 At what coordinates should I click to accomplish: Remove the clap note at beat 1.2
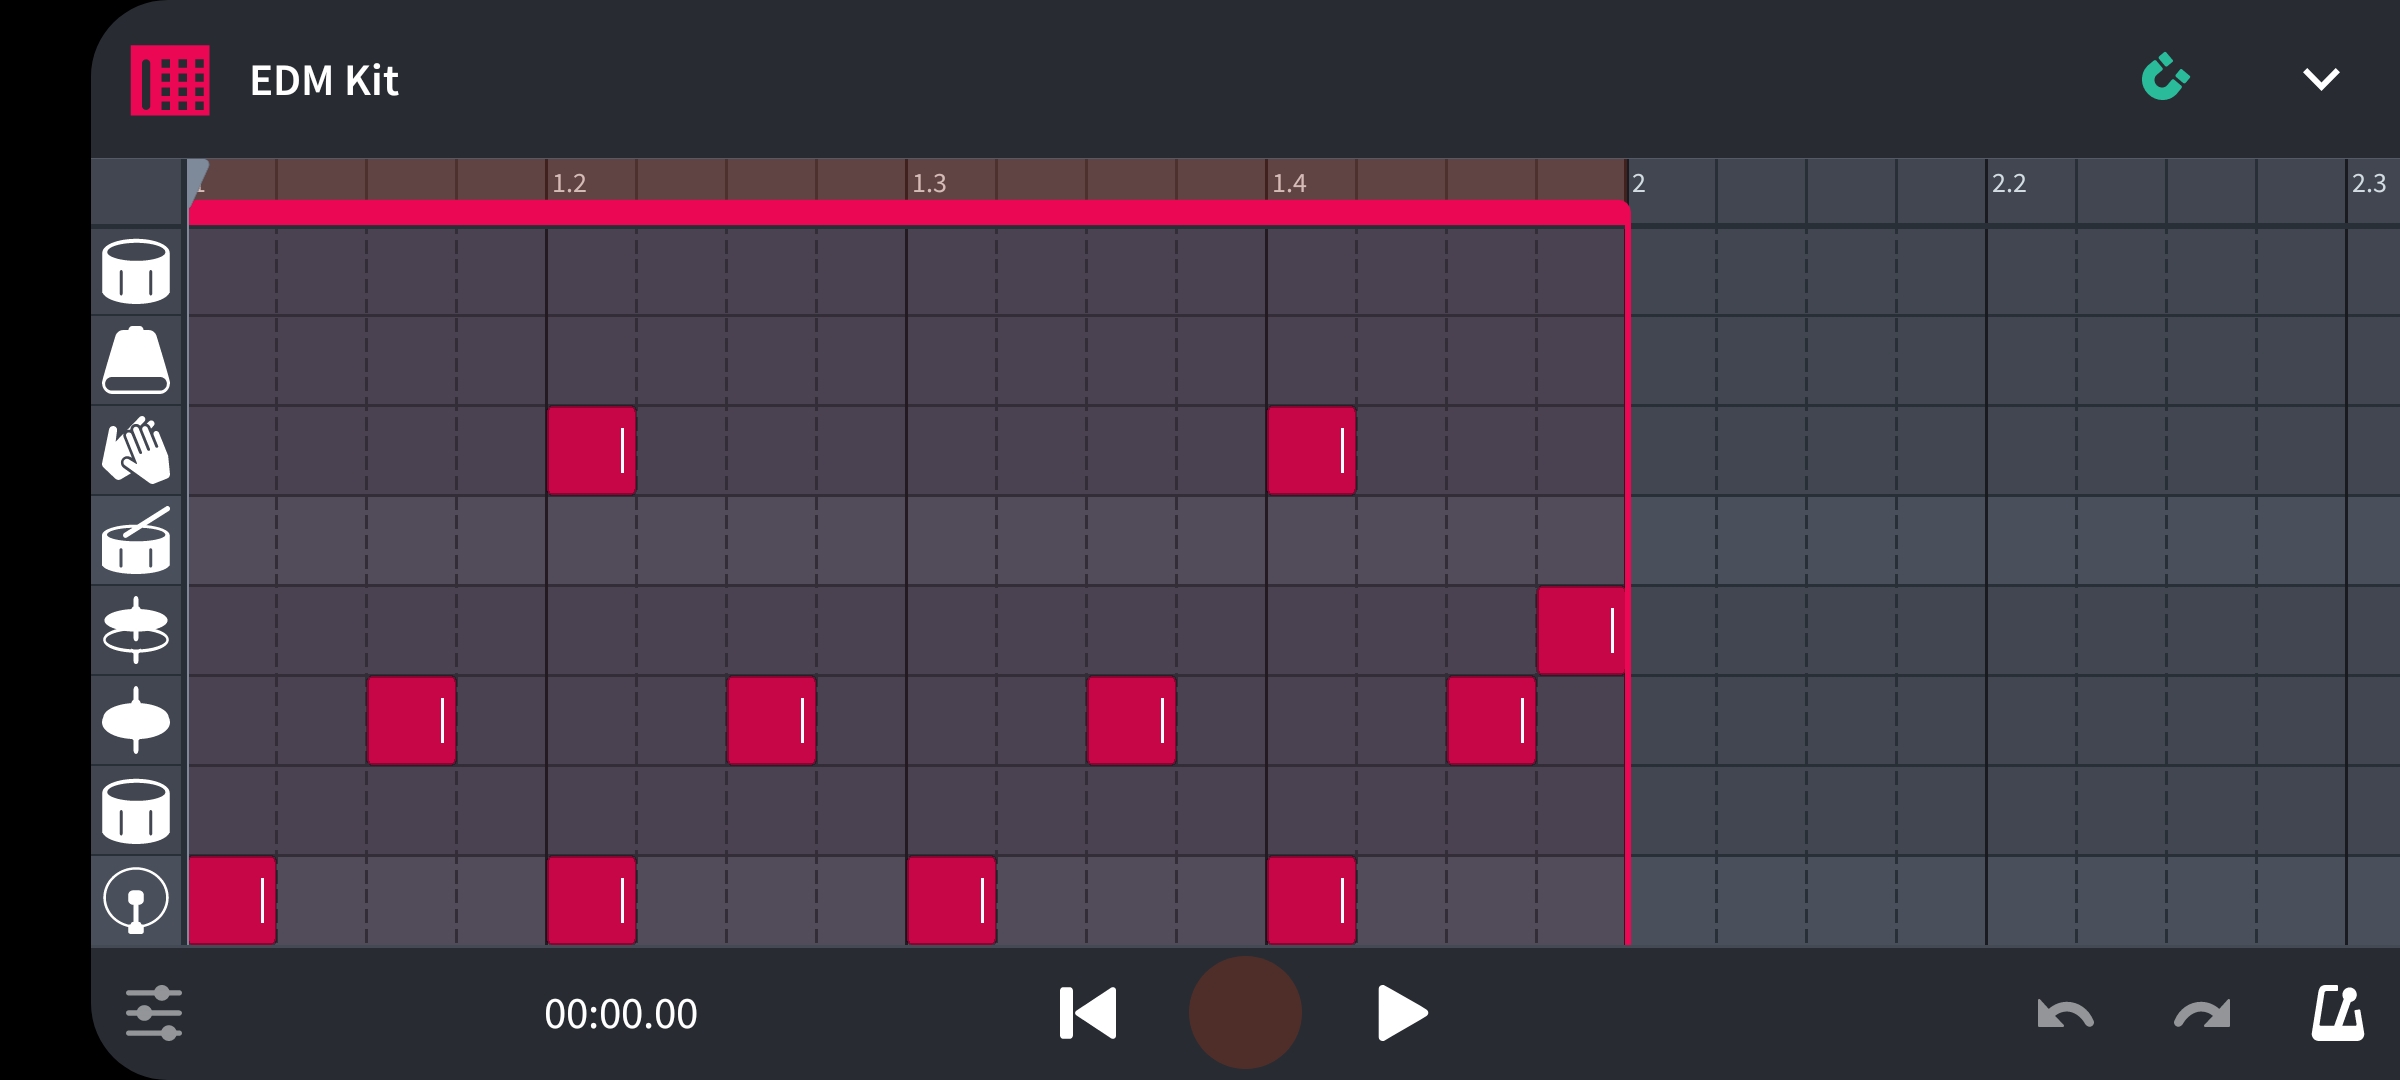coord(591,450)
